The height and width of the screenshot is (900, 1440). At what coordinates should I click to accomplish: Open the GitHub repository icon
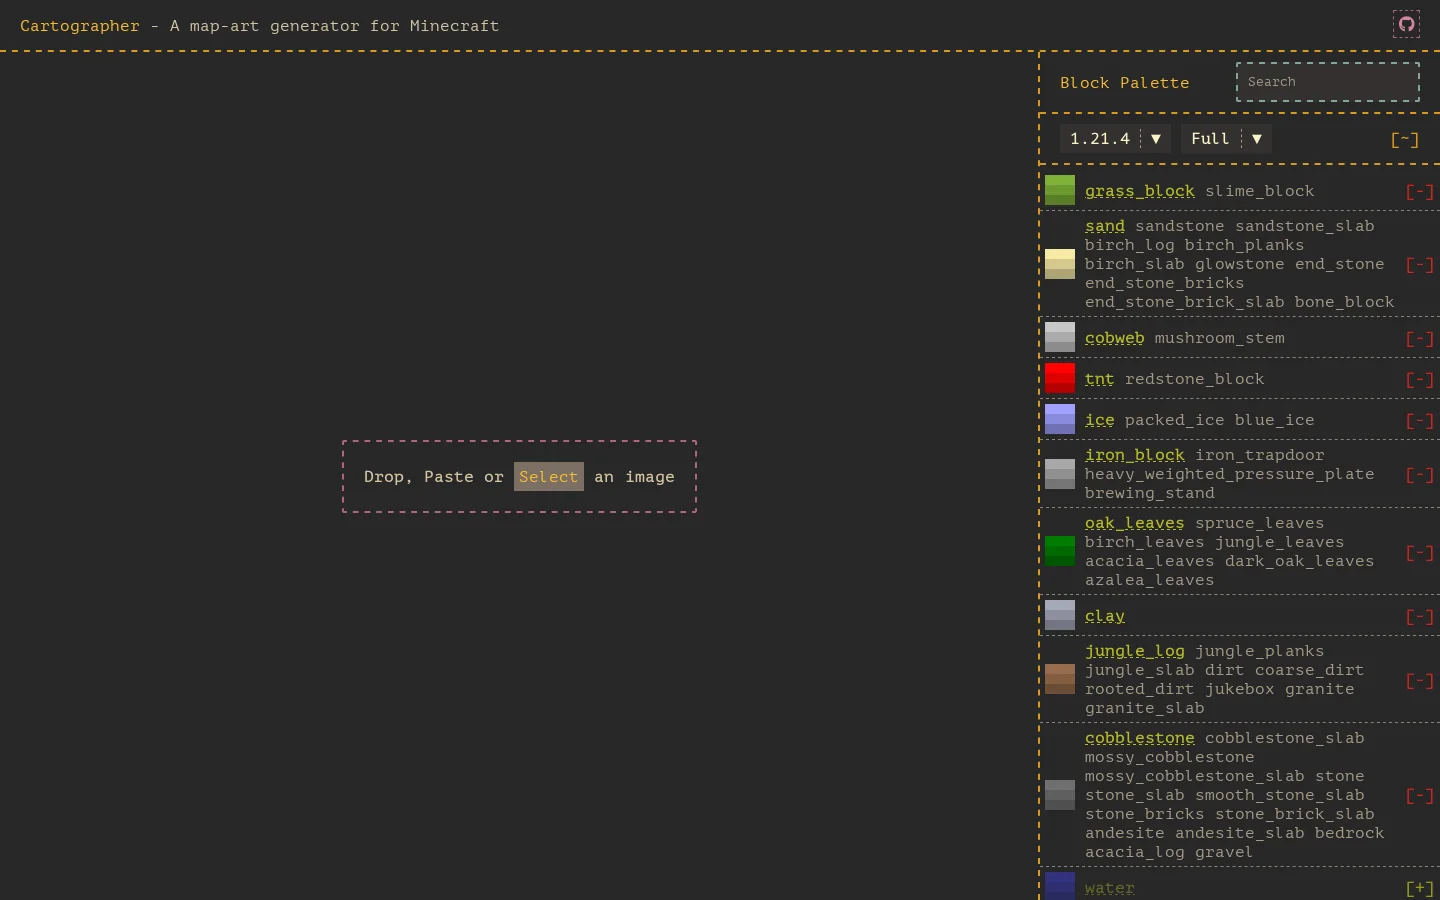click(x=1407, y=24)
